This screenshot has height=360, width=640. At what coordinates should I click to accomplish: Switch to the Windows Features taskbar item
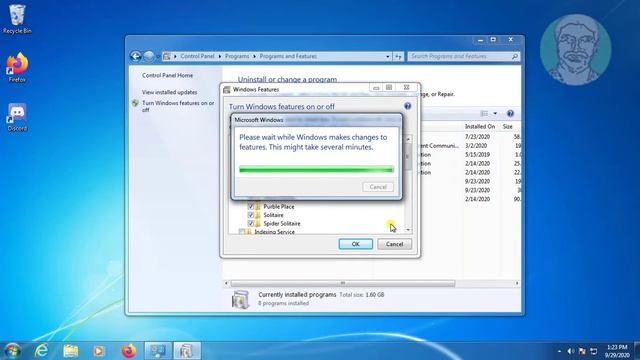[x=187, y=351]
